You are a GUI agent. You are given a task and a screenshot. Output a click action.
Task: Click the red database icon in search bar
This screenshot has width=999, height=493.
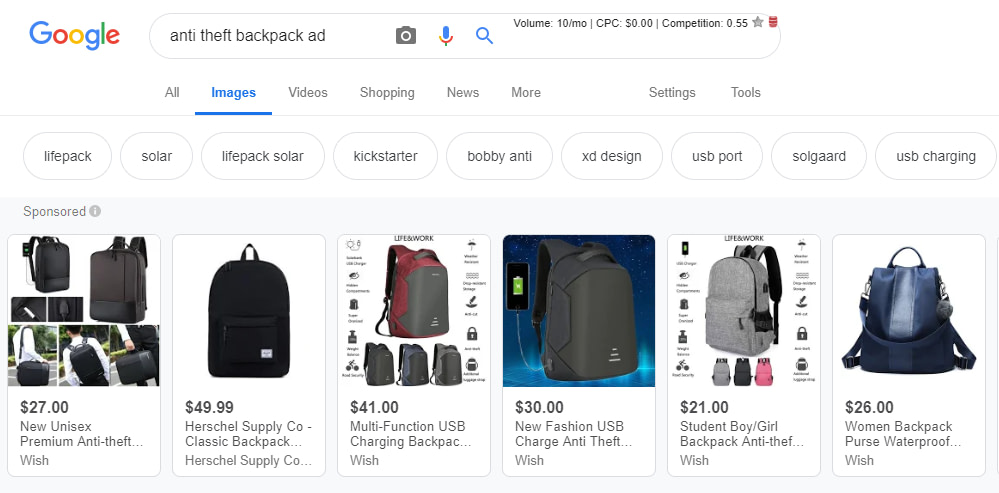coord(773,22)
